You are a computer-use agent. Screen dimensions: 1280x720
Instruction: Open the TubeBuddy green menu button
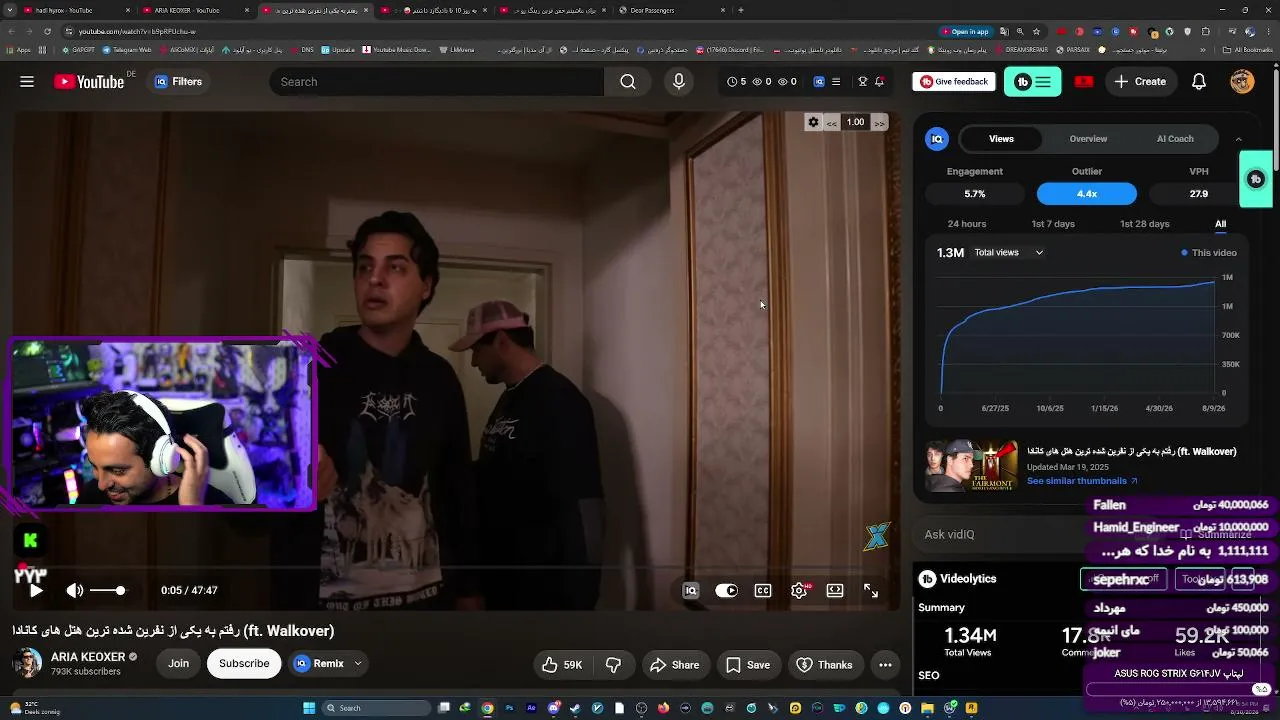click(x=1033, y=82)
